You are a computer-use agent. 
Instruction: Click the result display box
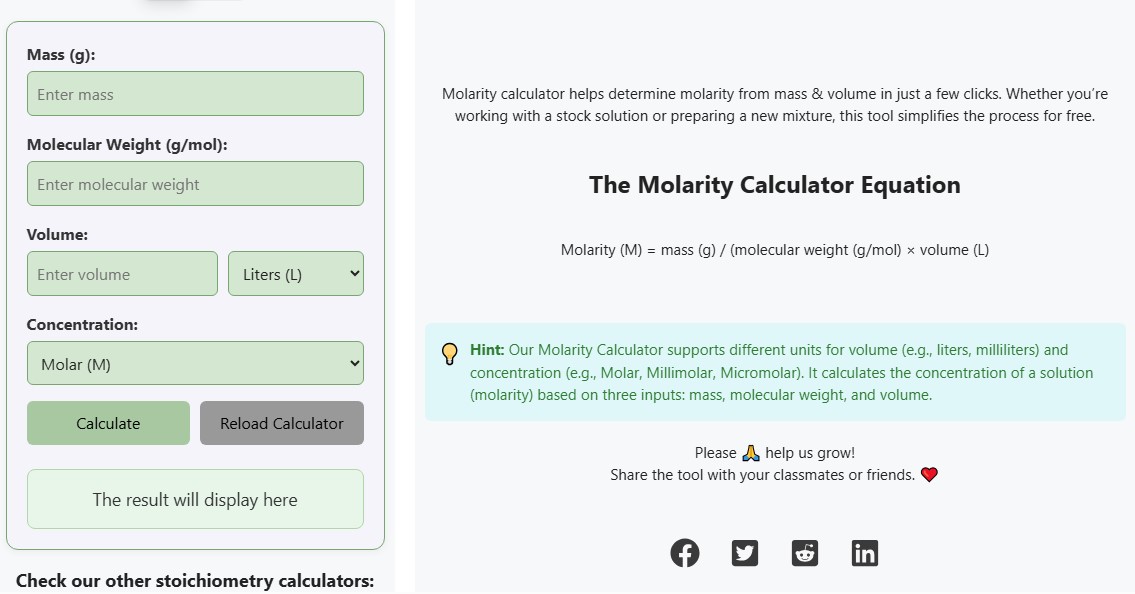[x=195, y=499]
